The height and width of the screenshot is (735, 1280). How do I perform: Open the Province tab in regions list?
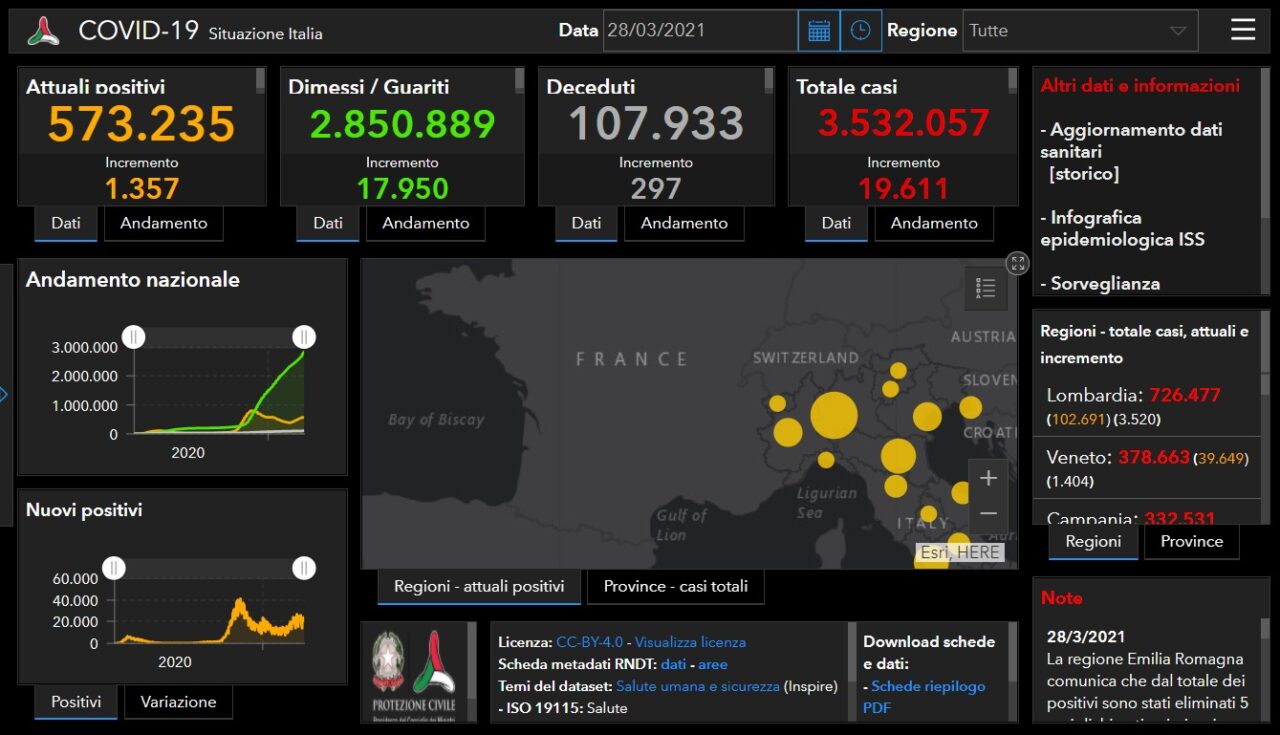1191,541
